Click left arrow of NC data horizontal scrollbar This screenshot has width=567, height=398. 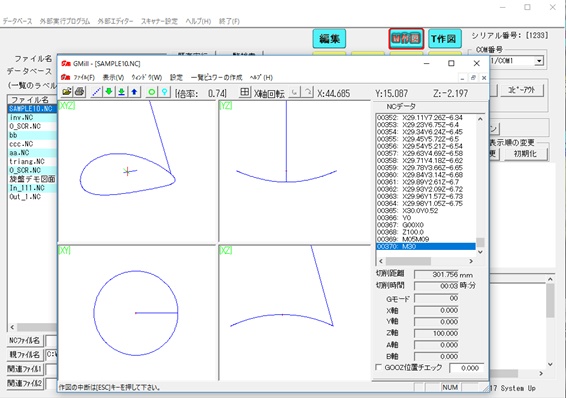coord(380,261)
